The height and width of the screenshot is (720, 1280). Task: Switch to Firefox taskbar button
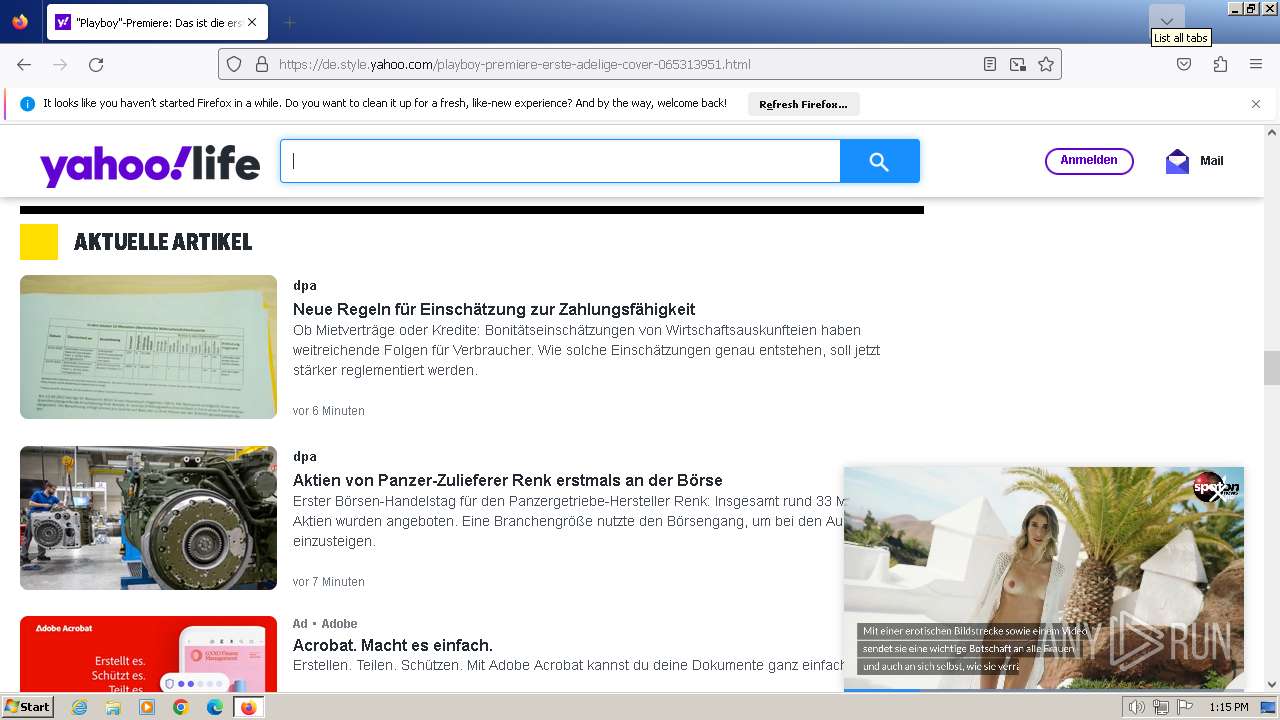(248, 707)
